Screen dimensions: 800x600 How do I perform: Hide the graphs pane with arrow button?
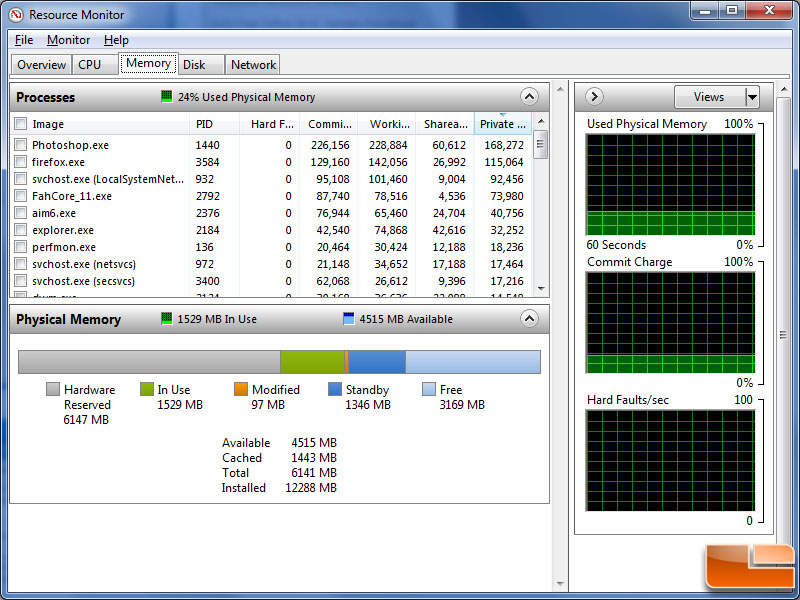point(594,97)
